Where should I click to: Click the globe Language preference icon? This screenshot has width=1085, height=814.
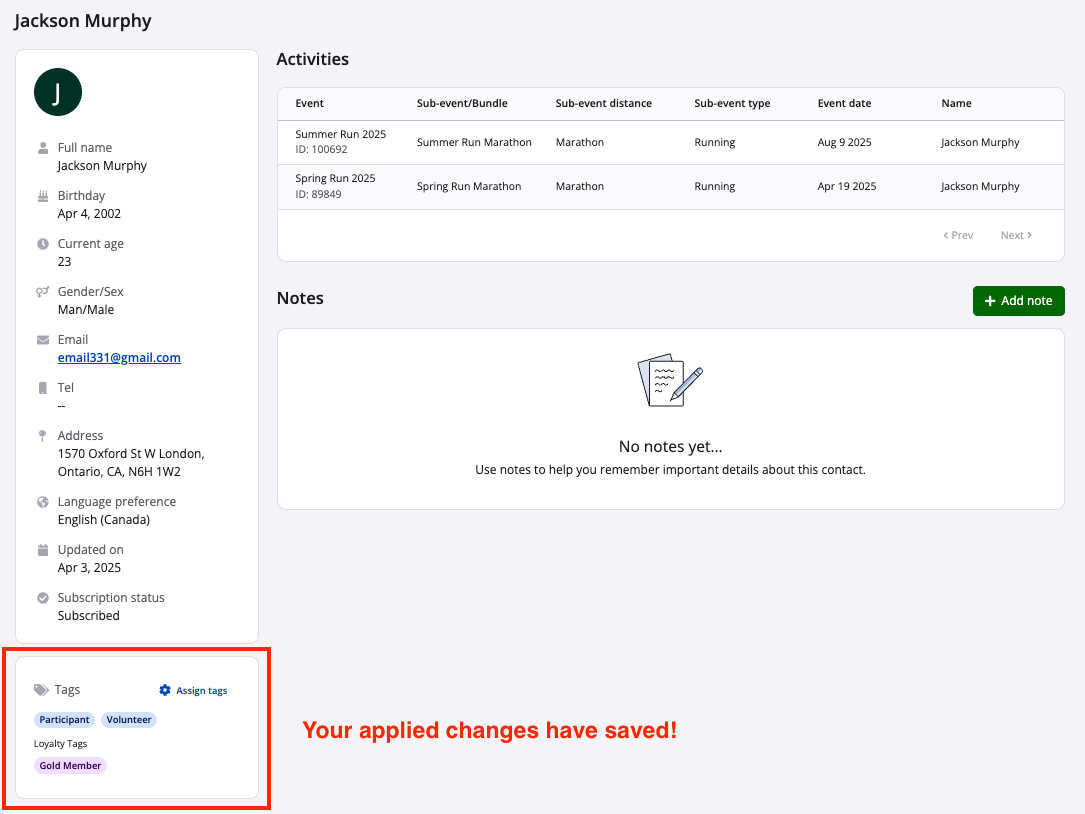pyautogui.click(x=43, y=502)
